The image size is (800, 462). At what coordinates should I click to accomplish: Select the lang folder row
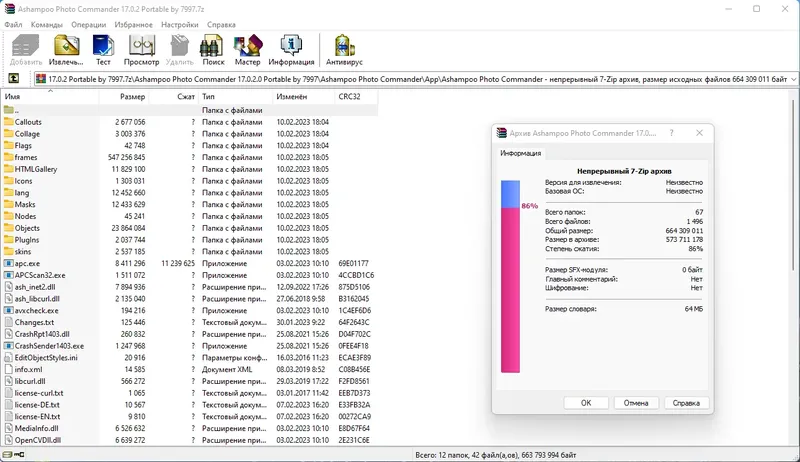[x=190, y=193]
